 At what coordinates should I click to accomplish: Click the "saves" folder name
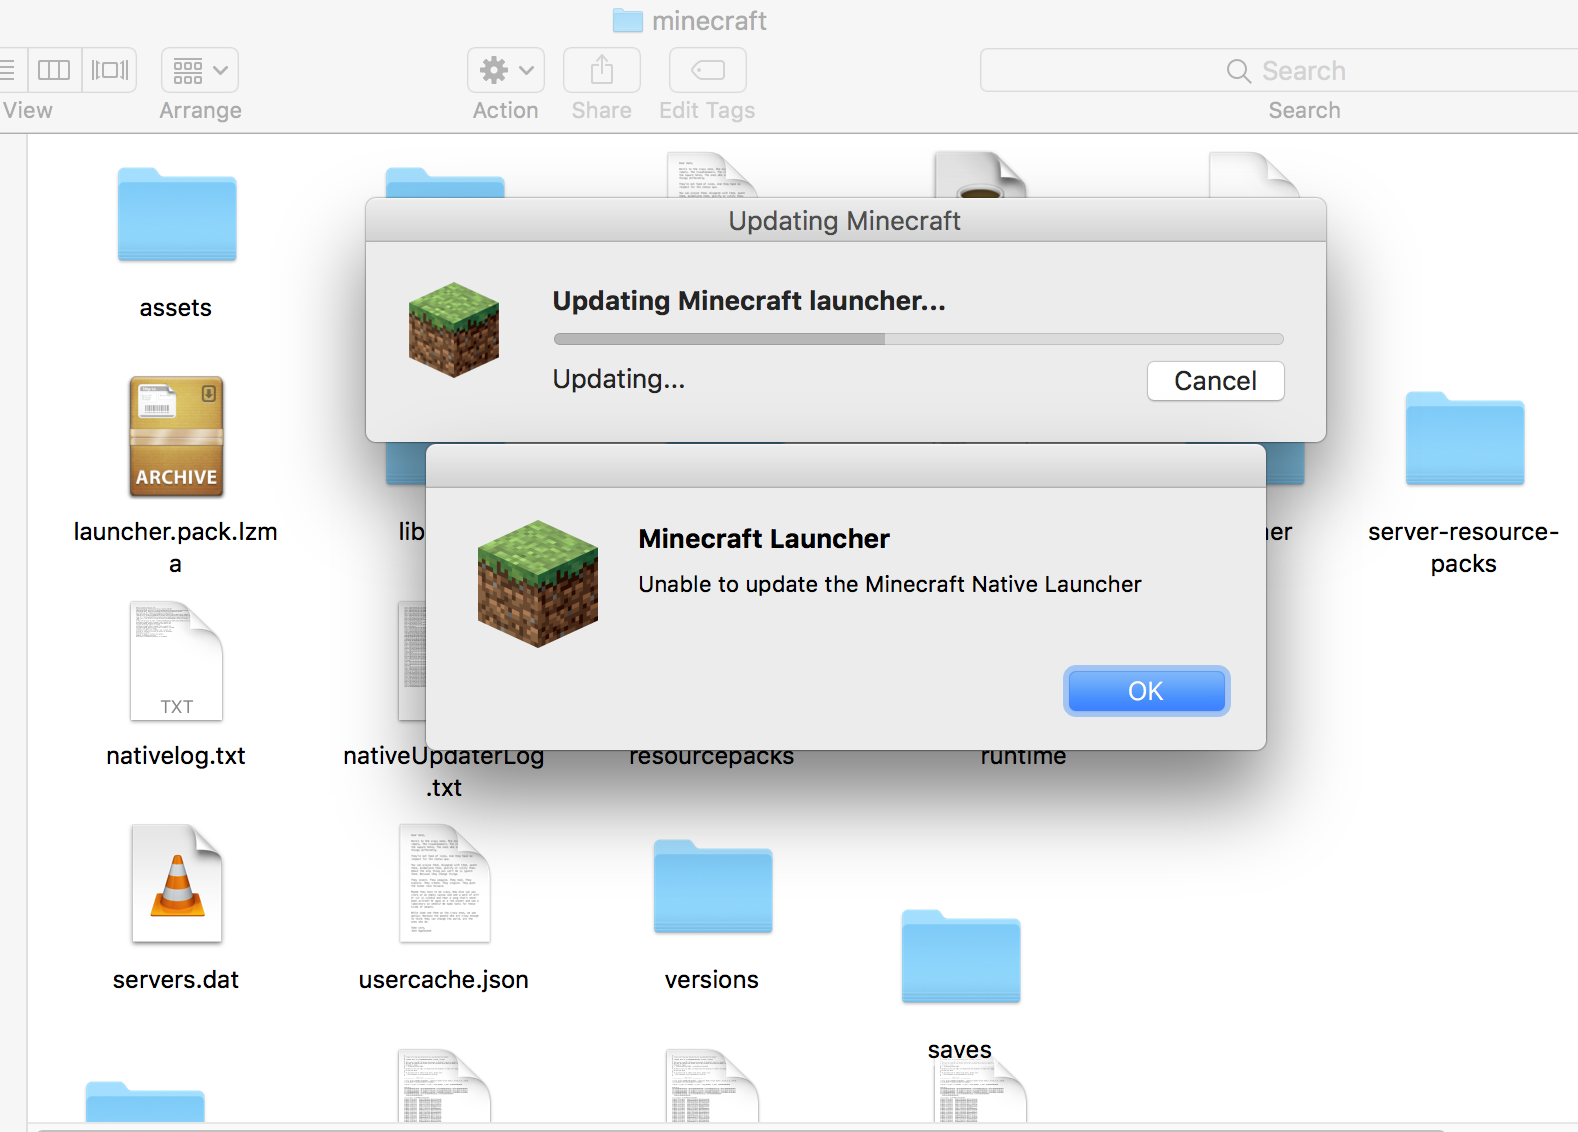(960, 1050)
